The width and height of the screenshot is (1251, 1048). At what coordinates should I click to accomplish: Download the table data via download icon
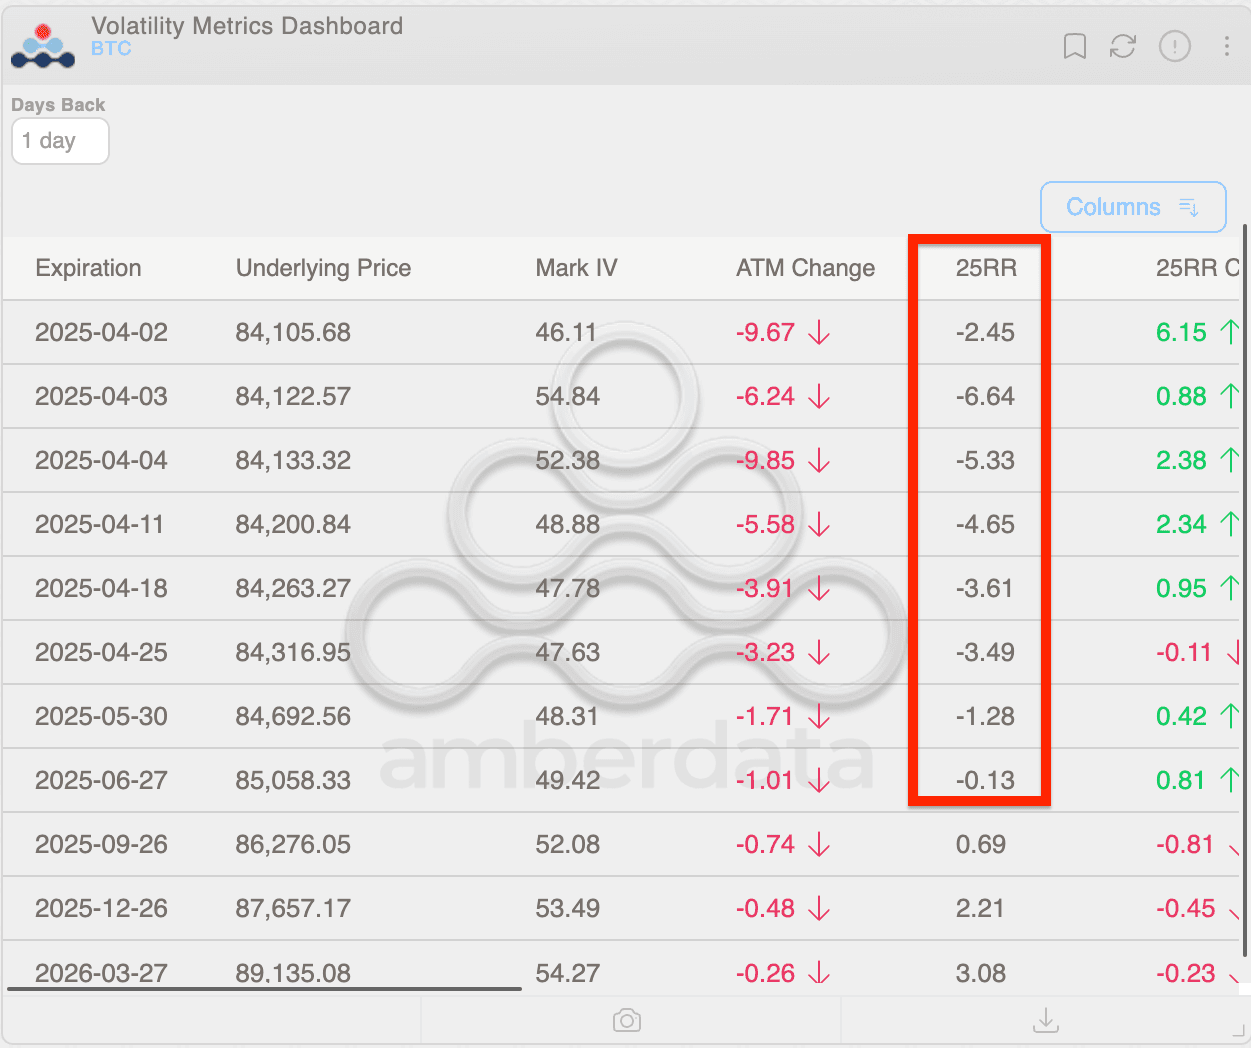click(1045, 1020)
